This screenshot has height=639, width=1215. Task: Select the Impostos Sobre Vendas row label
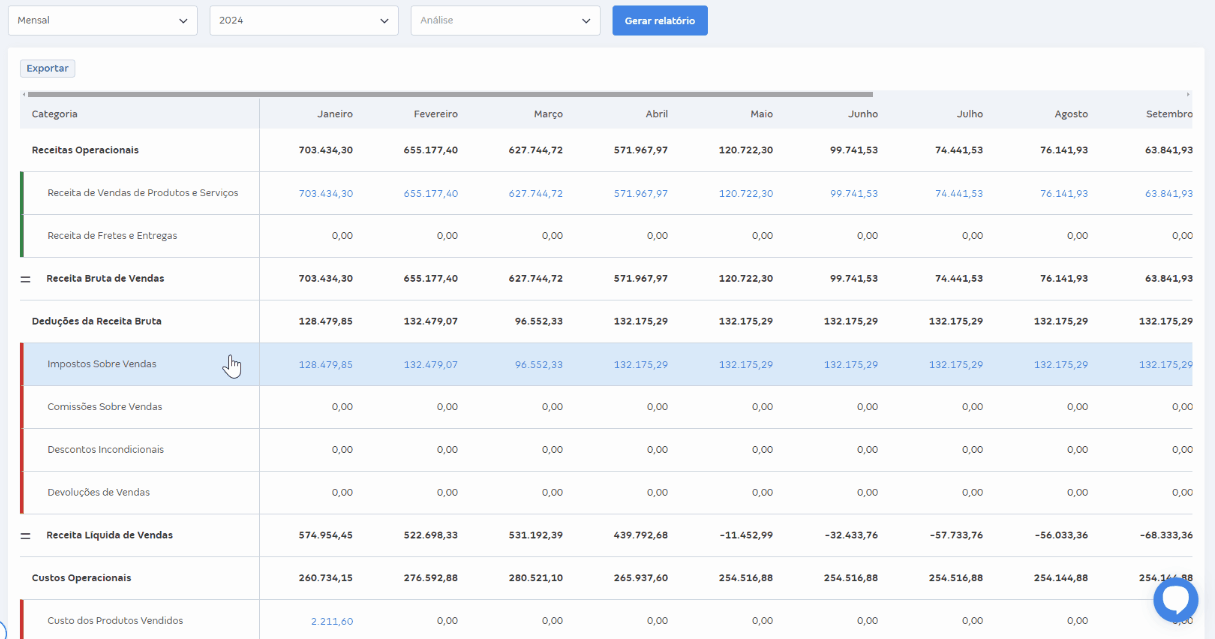(102, 365)
